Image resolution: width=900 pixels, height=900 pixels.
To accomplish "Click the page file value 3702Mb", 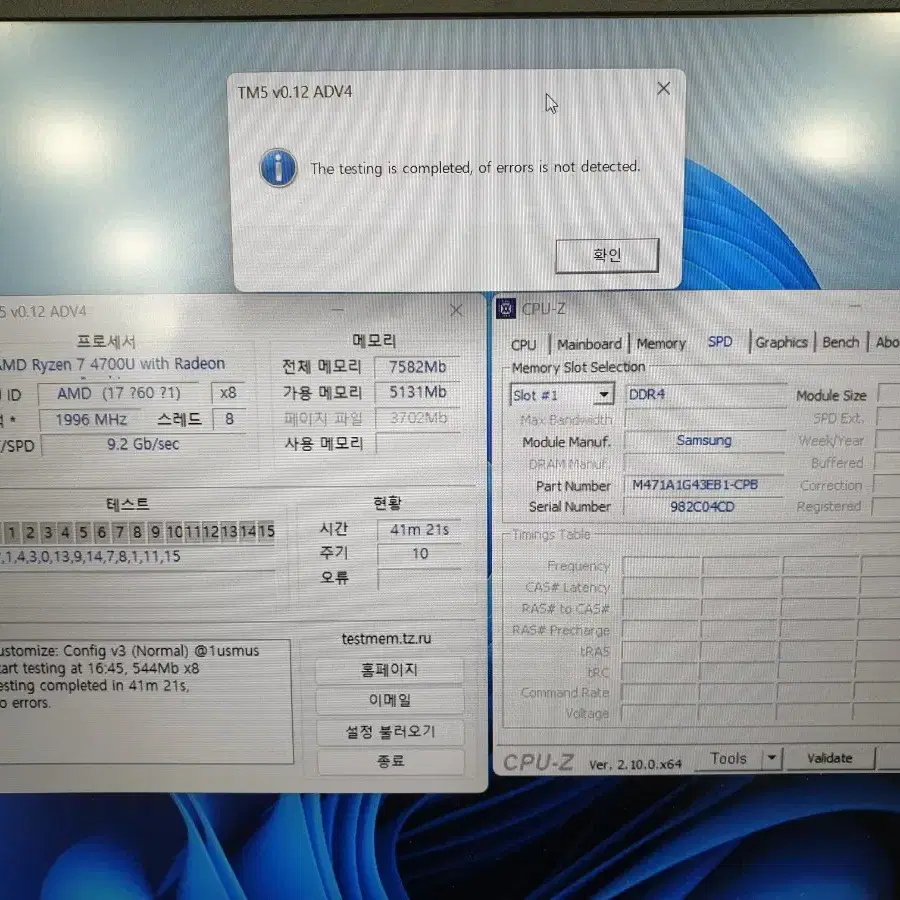I will click(418, 418).
